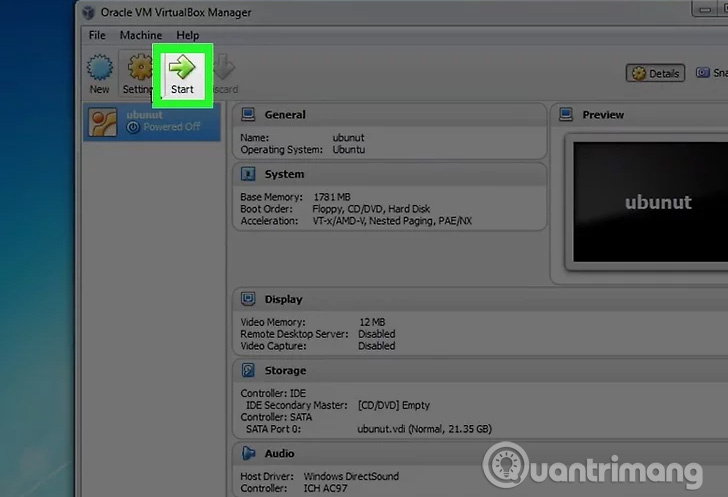The image size is (728, 497).
Task: Open the Audio section header link
Action: [x=279, y=454]
